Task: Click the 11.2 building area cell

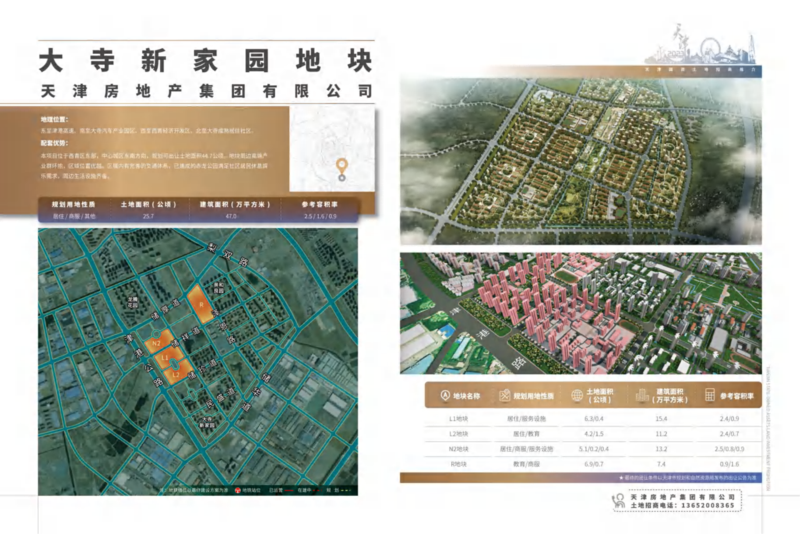Action: coord(661,434)
